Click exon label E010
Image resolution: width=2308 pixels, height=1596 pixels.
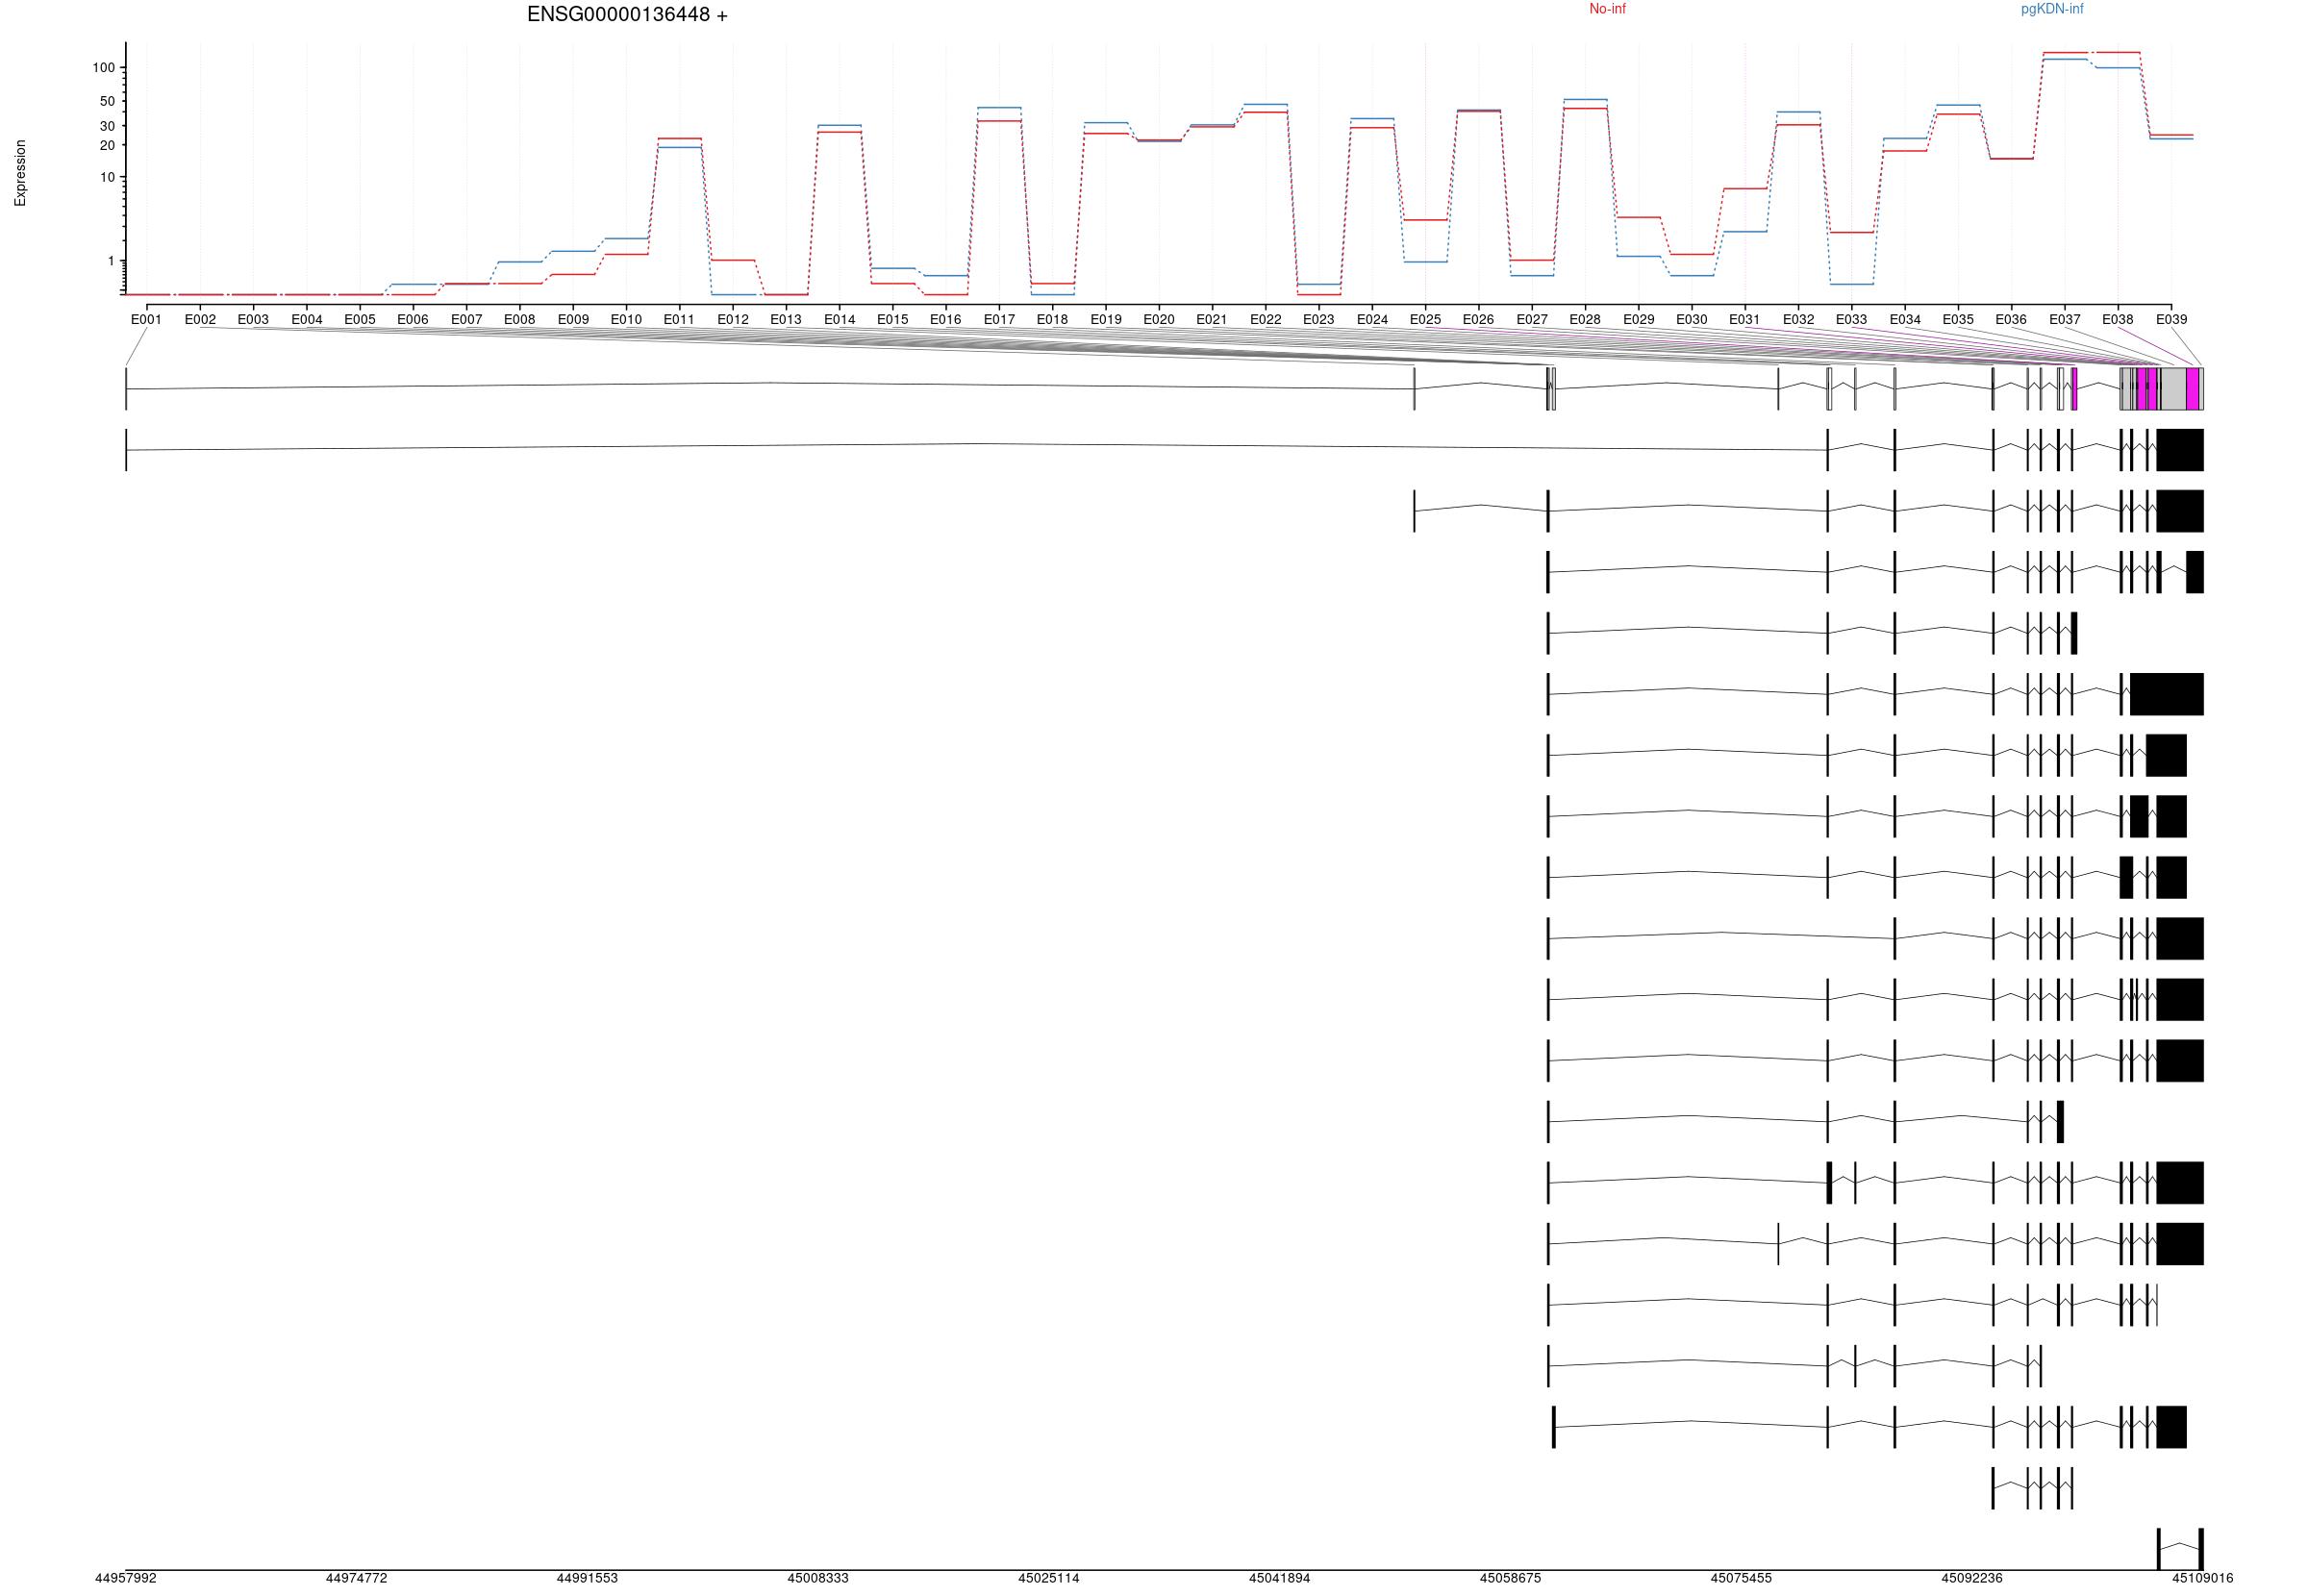click(x=626, y=320)
